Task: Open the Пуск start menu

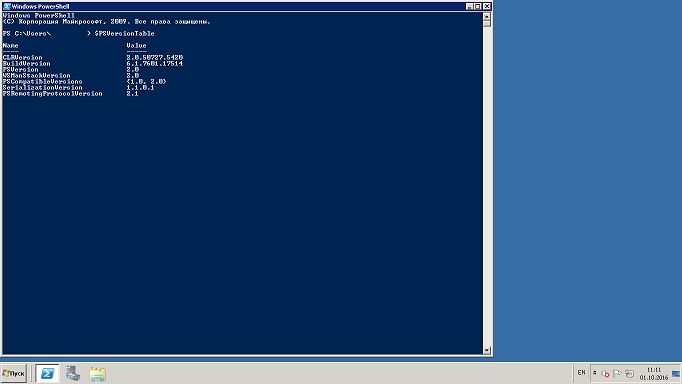Action: click(x=14, y=374)
